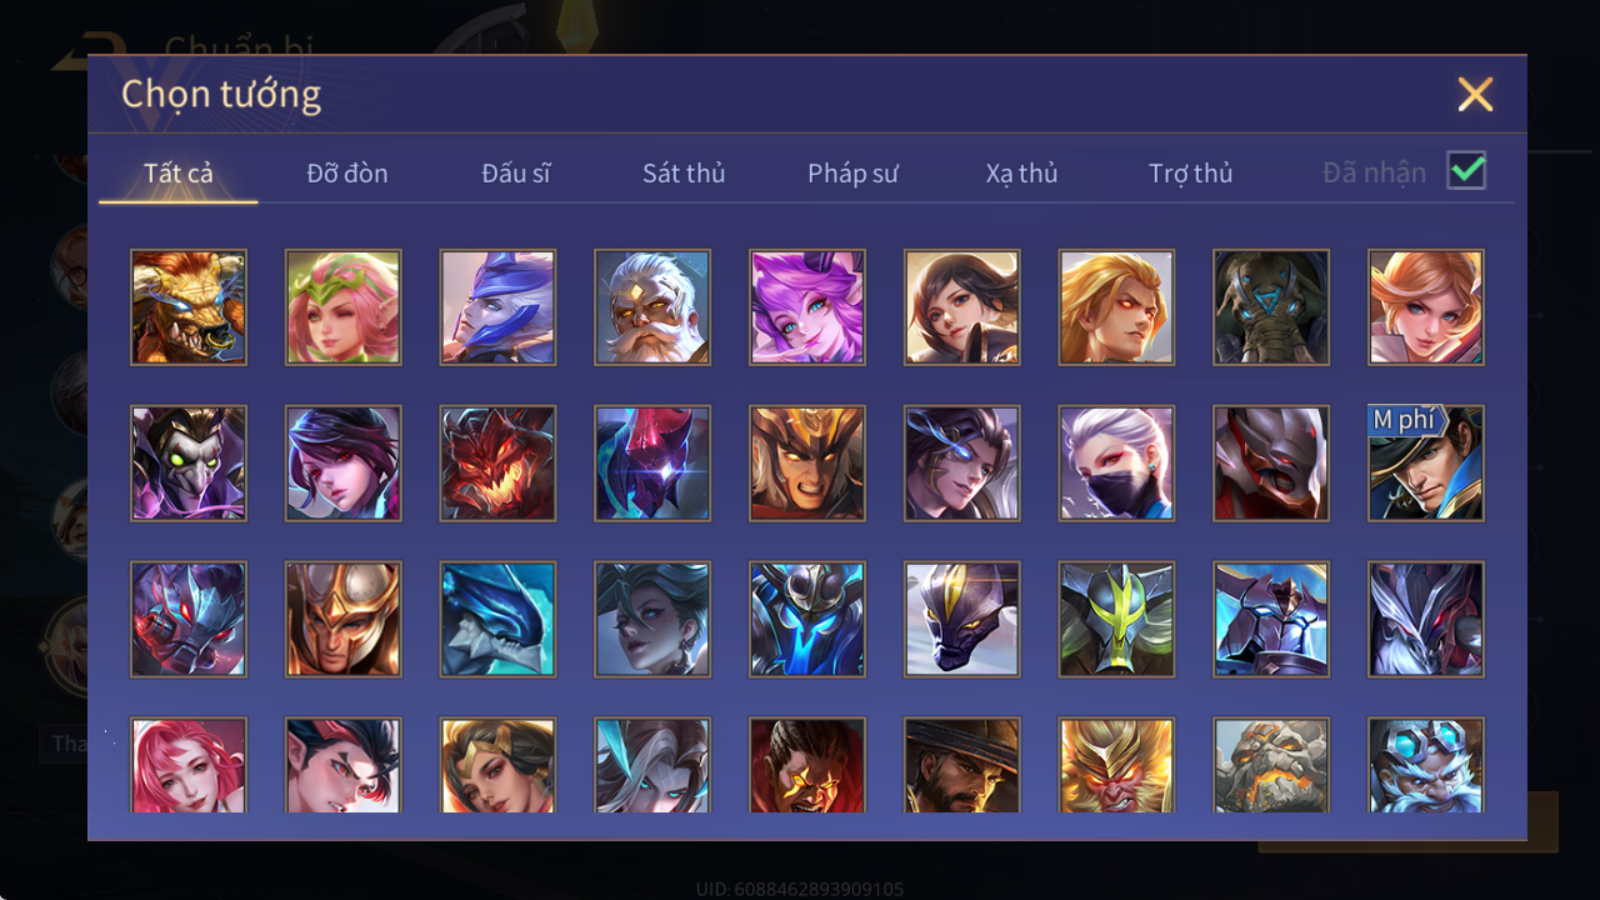
Task: Open the 'Pháp sư' tab
Action: [x=853, y=173]
